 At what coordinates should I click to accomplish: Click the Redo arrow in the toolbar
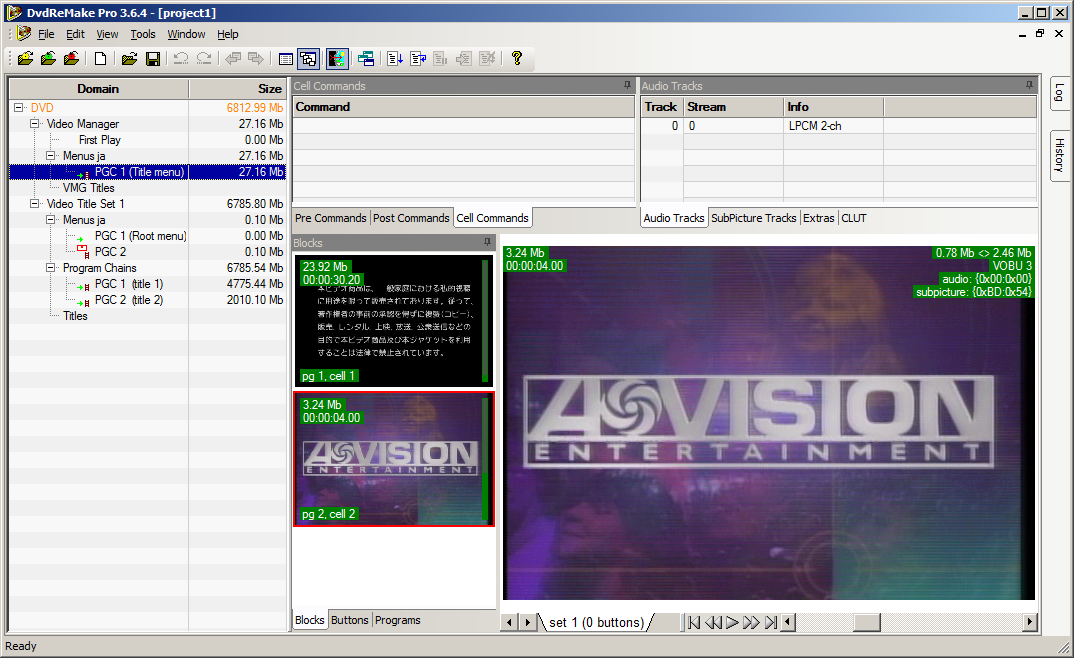point(204,59)
